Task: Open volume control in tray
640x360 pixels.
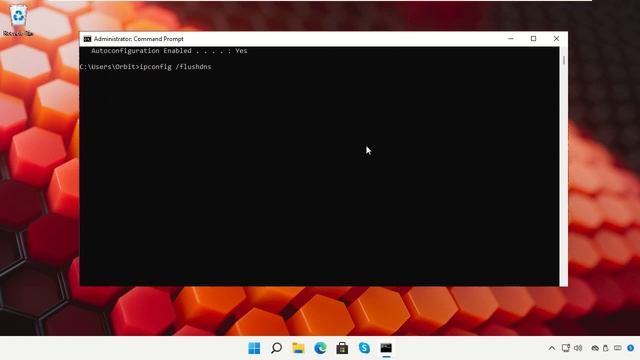Action: click(578, 348)
